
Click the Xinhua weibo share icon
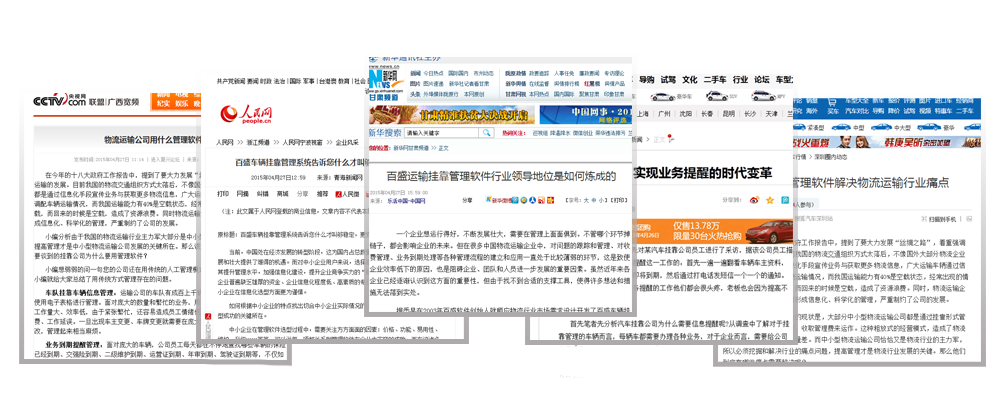point(498,200)
